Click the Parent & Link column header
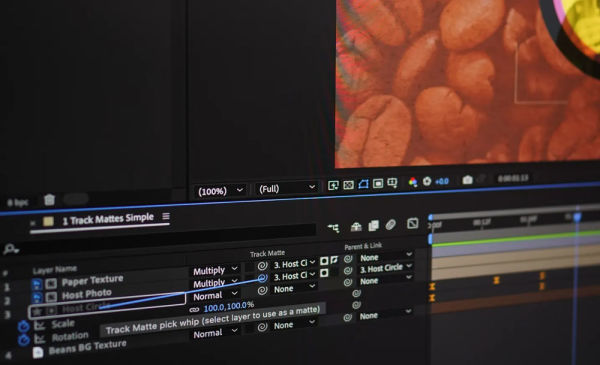 363,246
